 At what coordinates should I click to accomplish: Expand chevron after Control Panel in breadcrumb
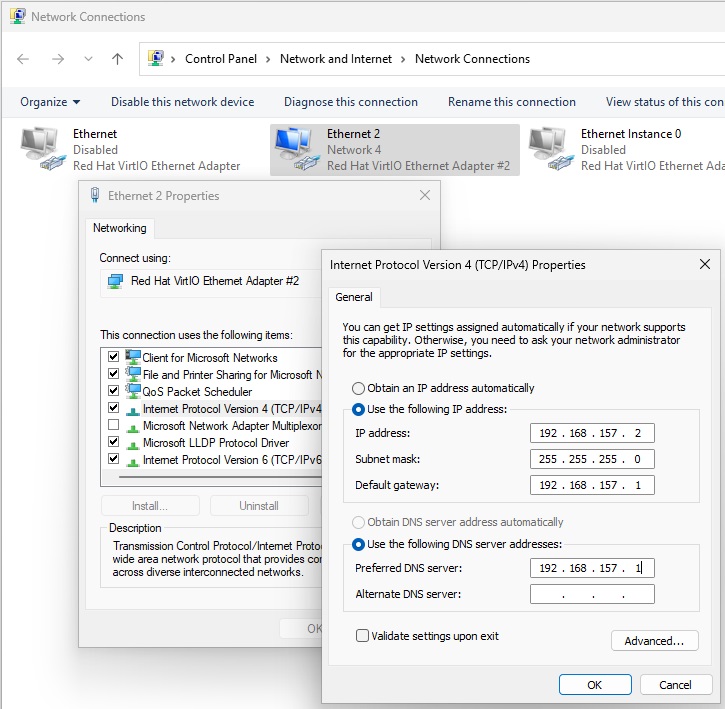point(268,59)
